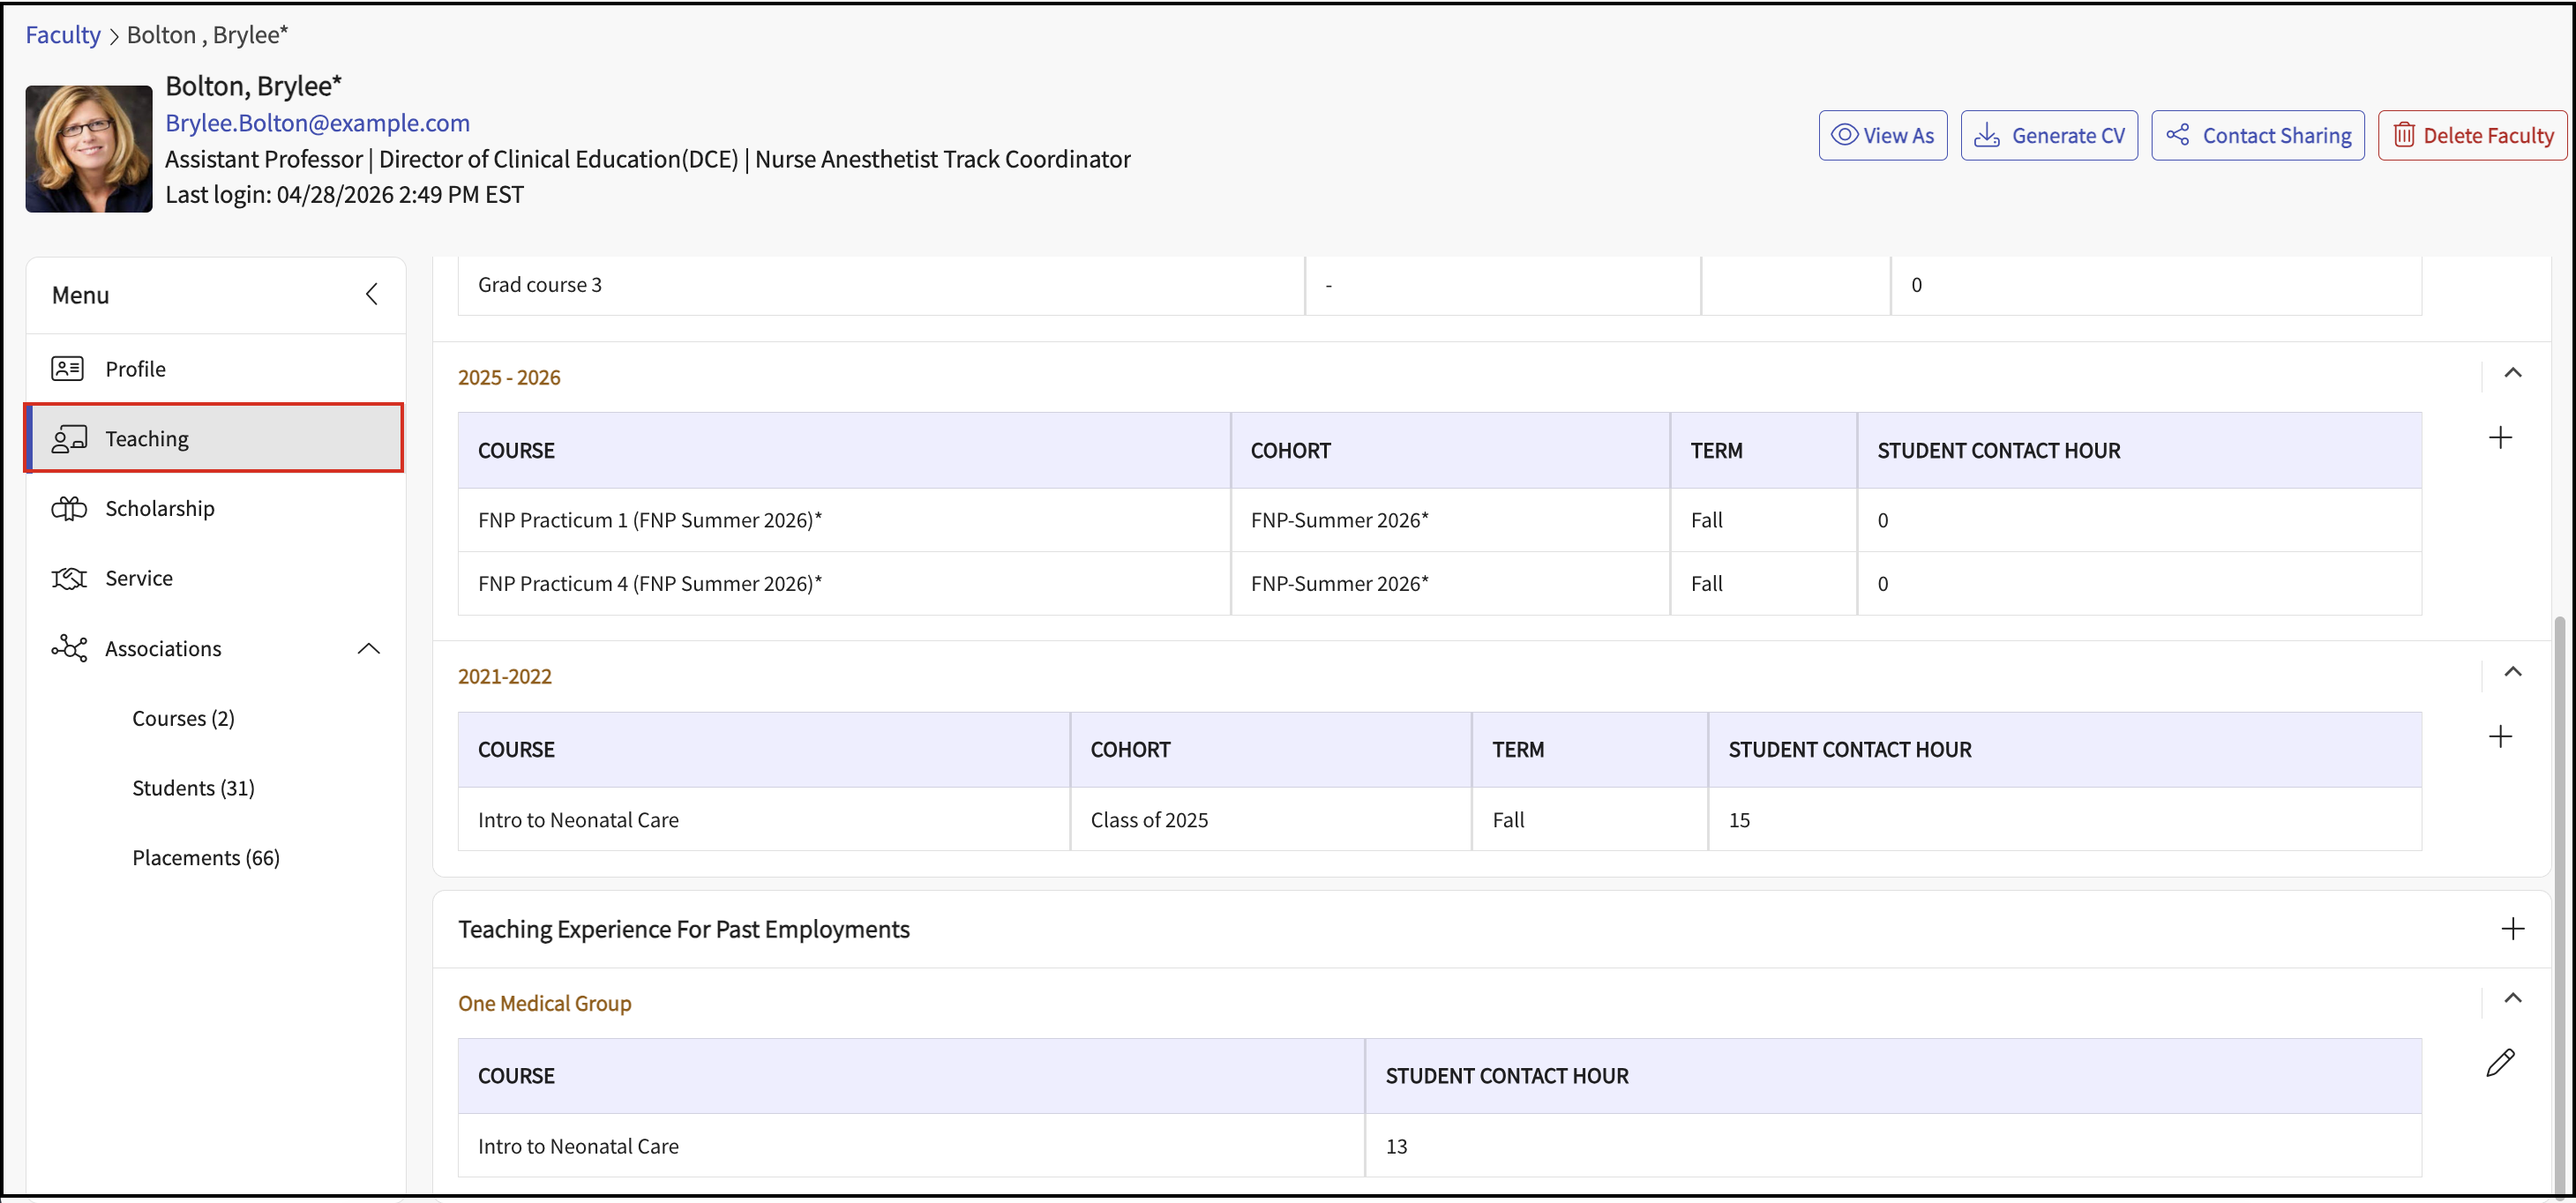
Task: Collapse the 2025 - 2026 section
Action: tap(2512, 373)
